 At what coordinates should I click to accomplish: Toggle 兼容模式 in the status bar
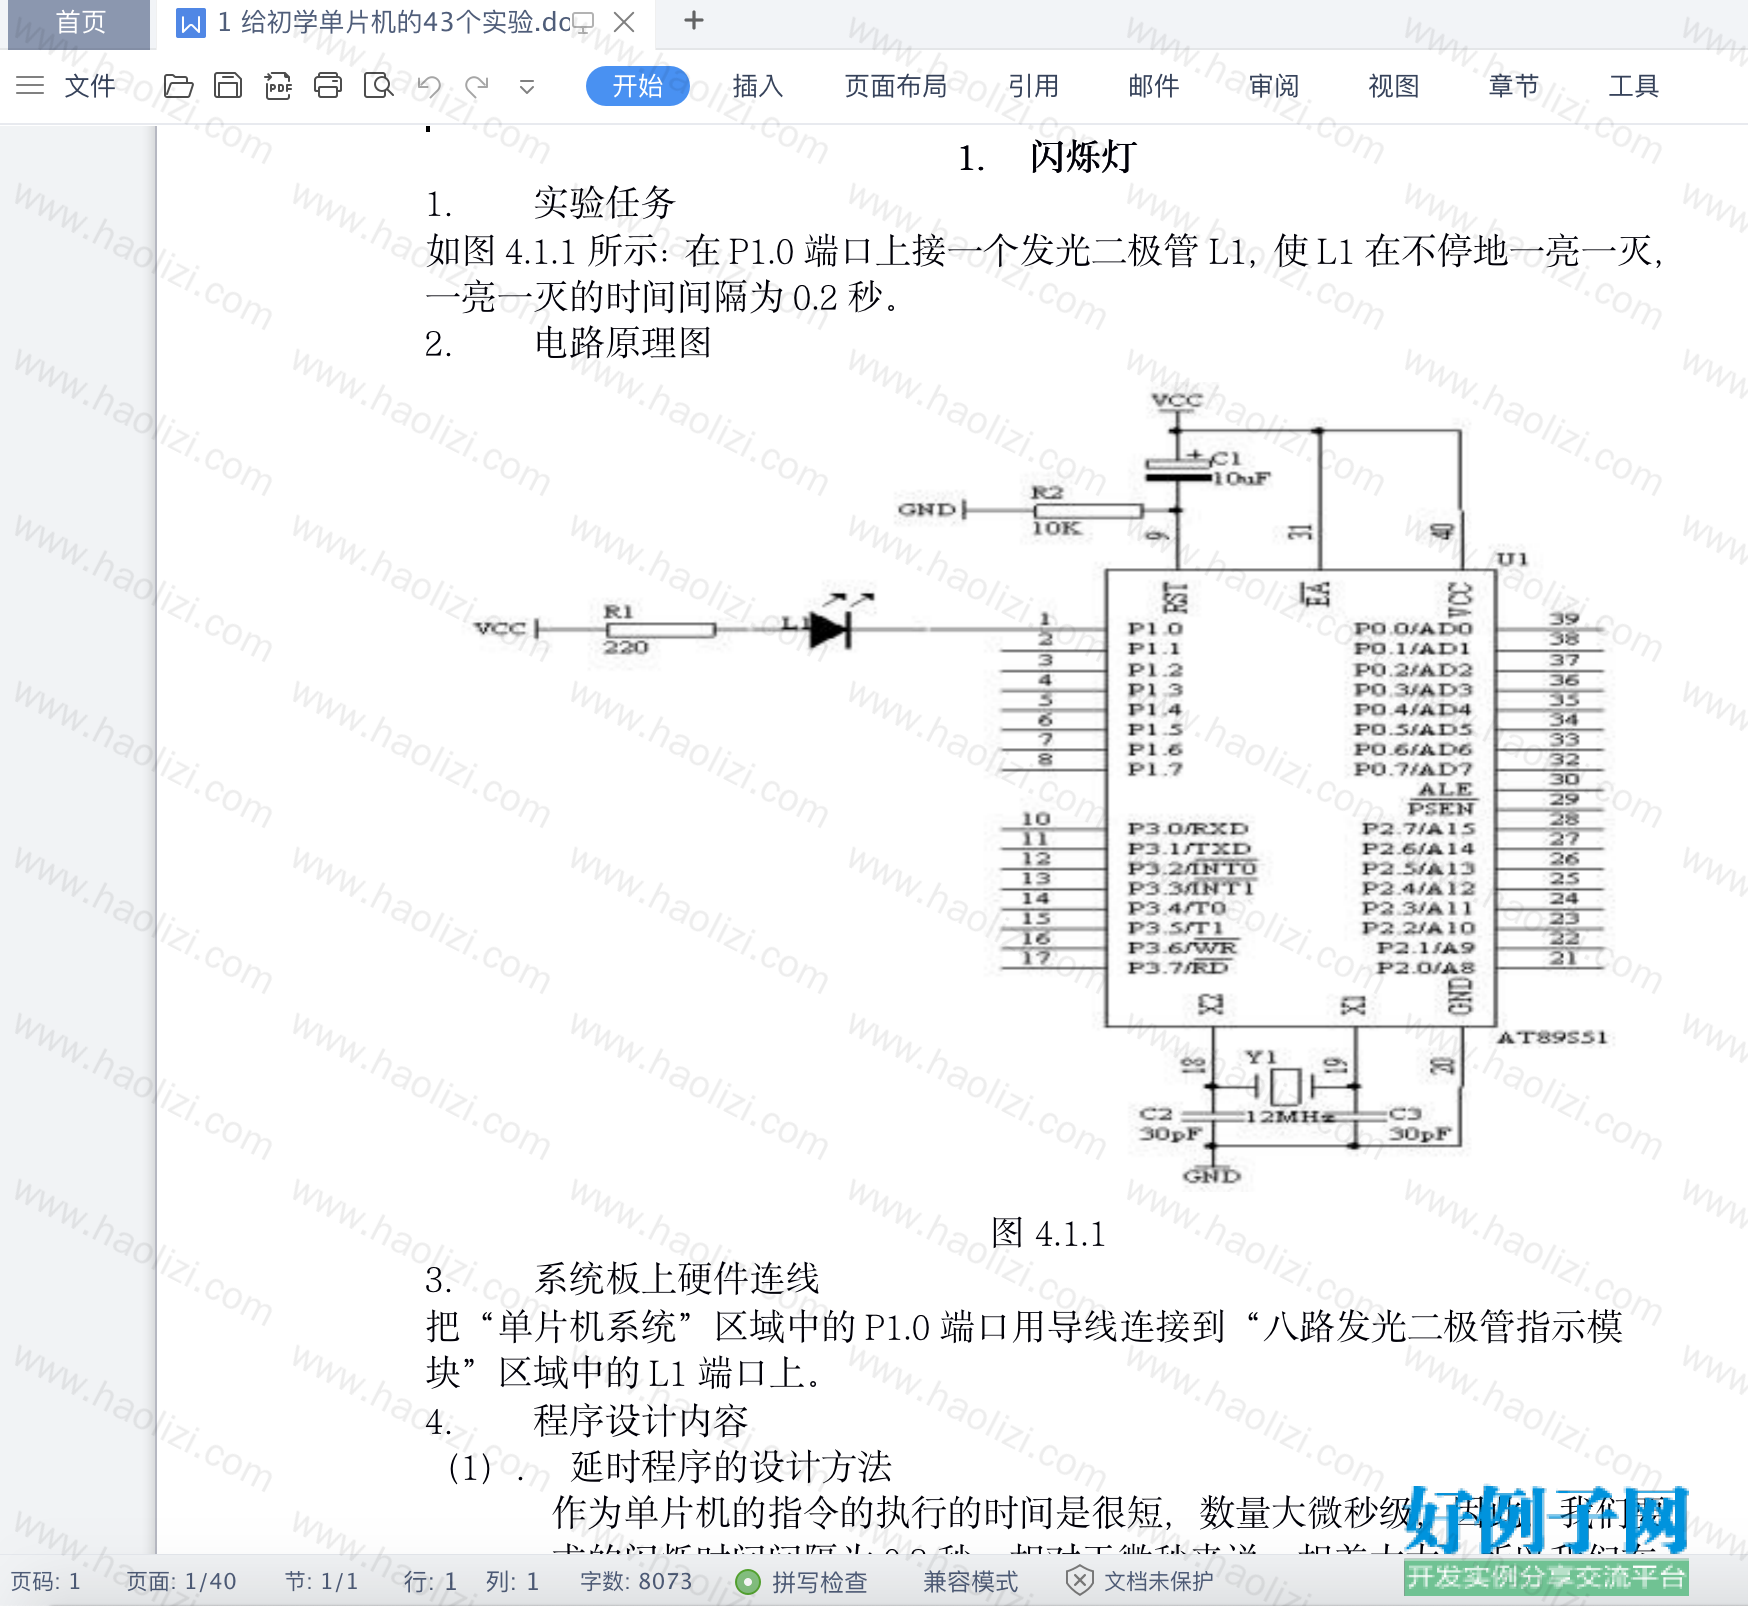970,1581
